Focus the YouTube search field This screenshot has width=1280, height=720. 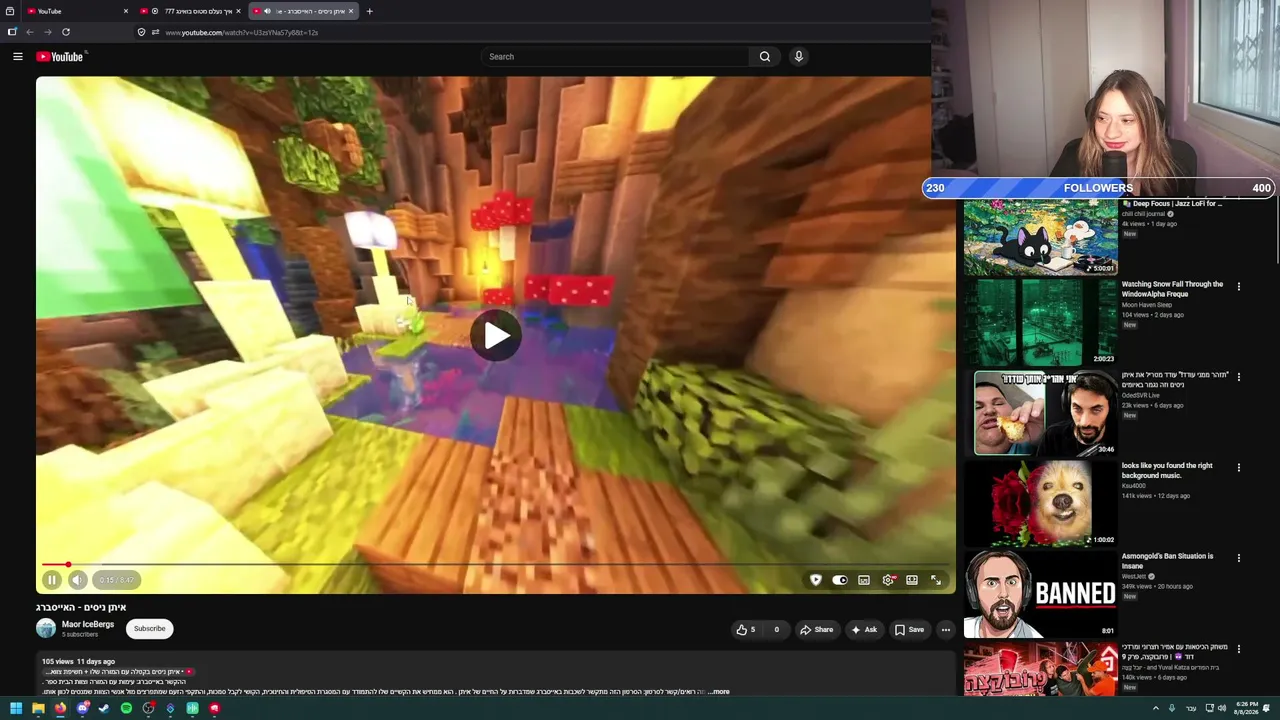tap(617, 57)
